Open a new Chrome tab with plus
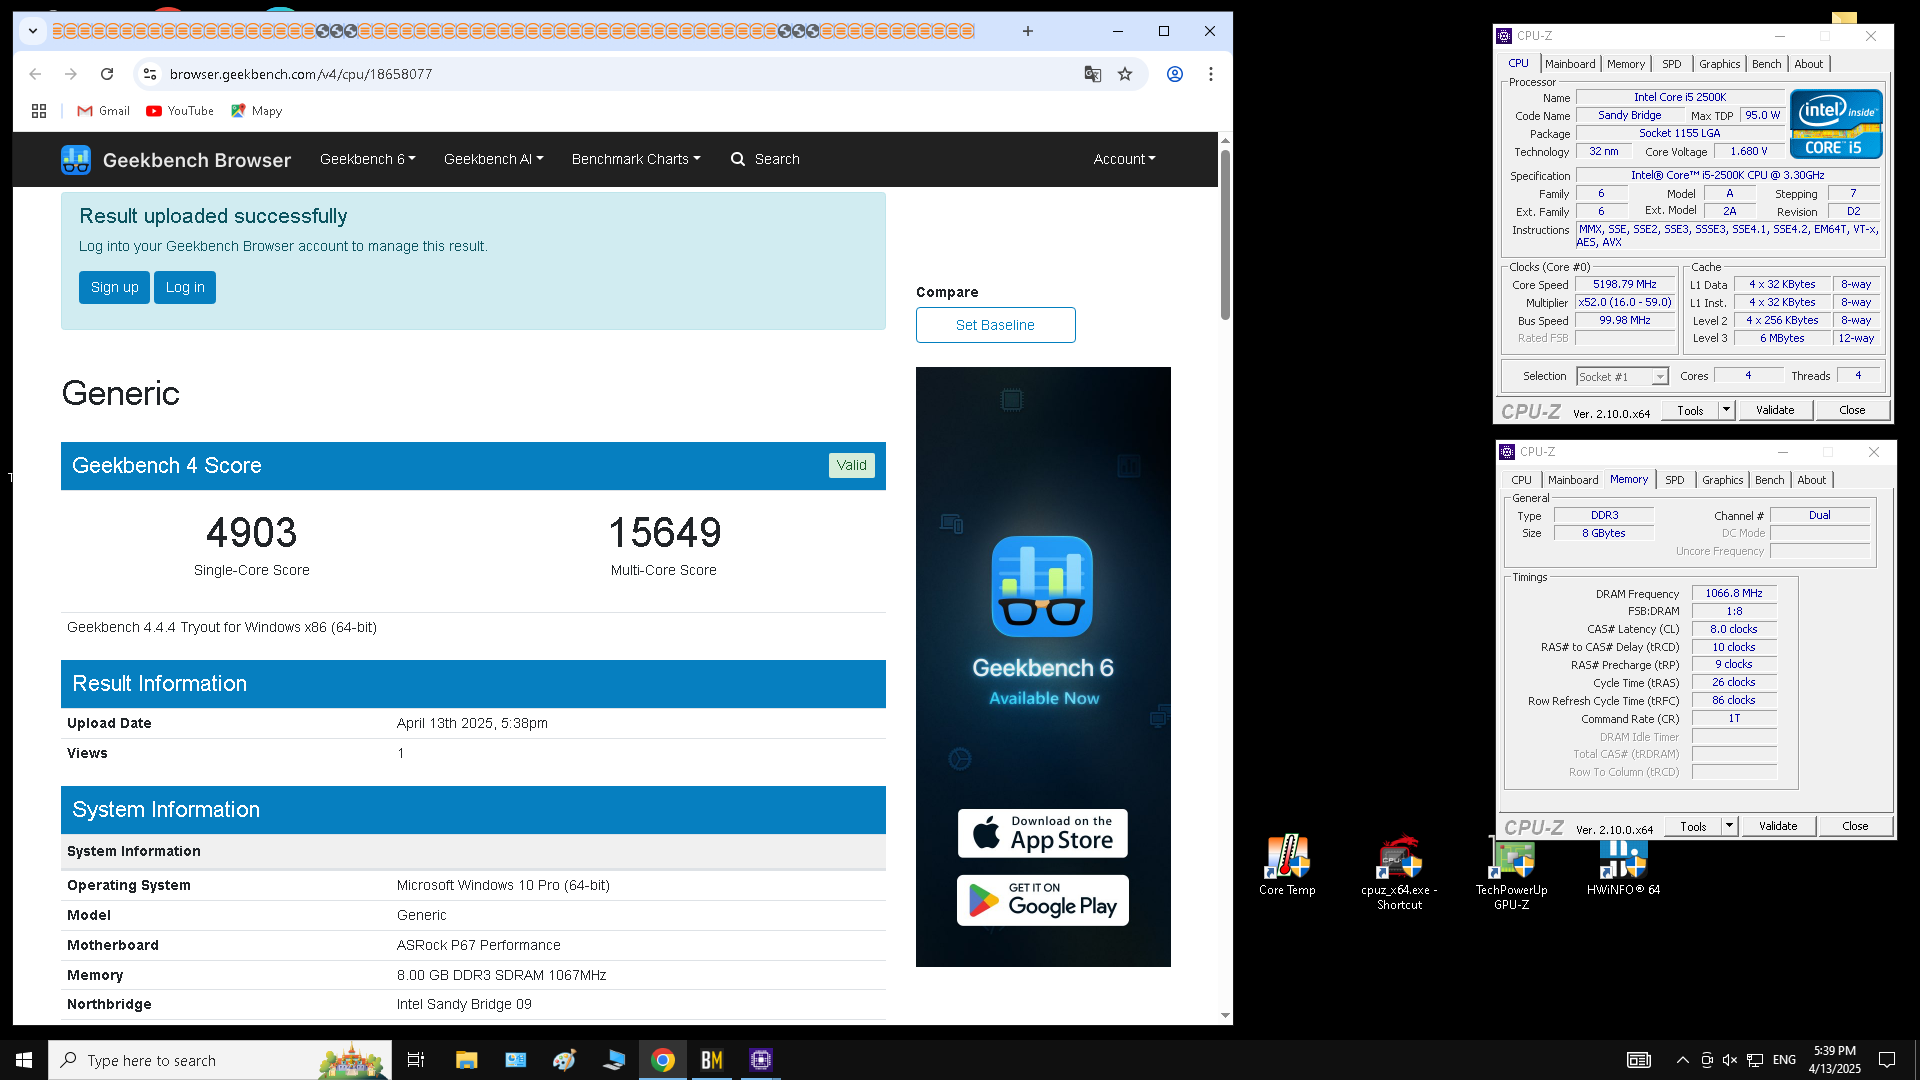This screenshot has width=1920, height=1080. tap(1028, 31)
